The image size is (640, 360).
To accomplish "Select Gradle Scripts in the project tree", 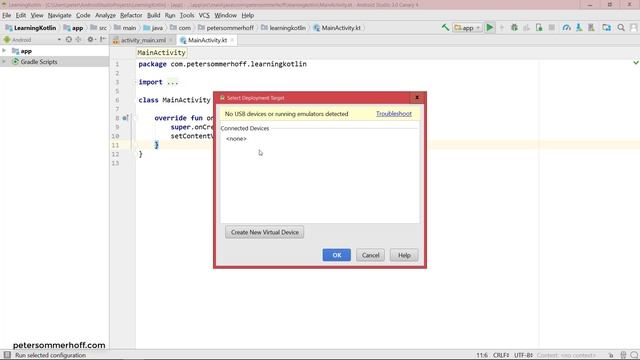I will click(x=39, y=62).
